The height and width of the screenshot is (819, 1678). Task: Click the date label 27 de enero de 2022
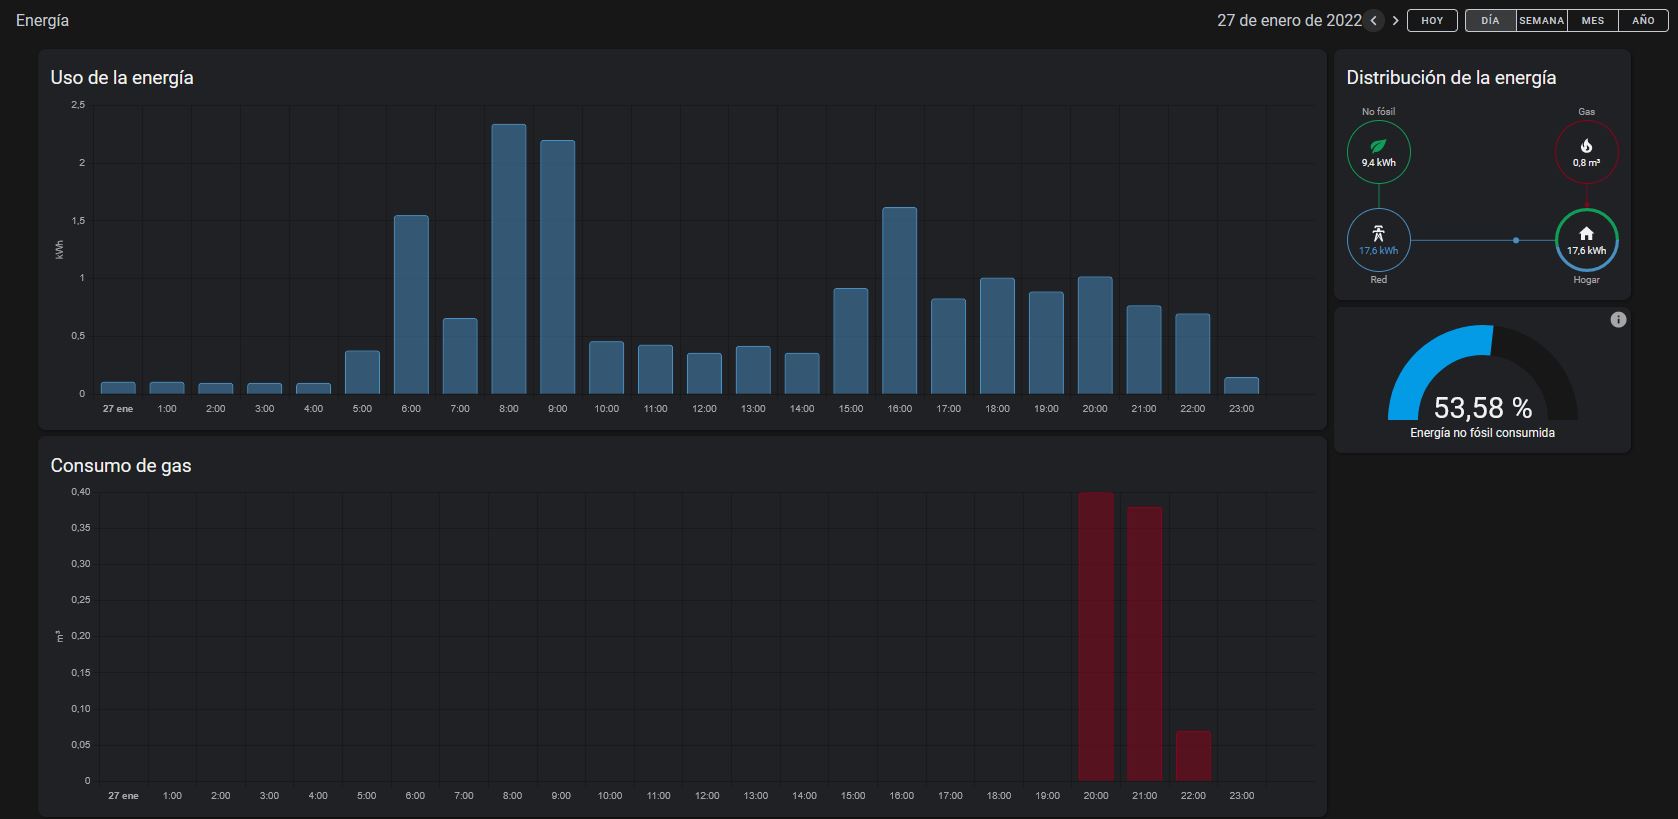(1288, 21)
